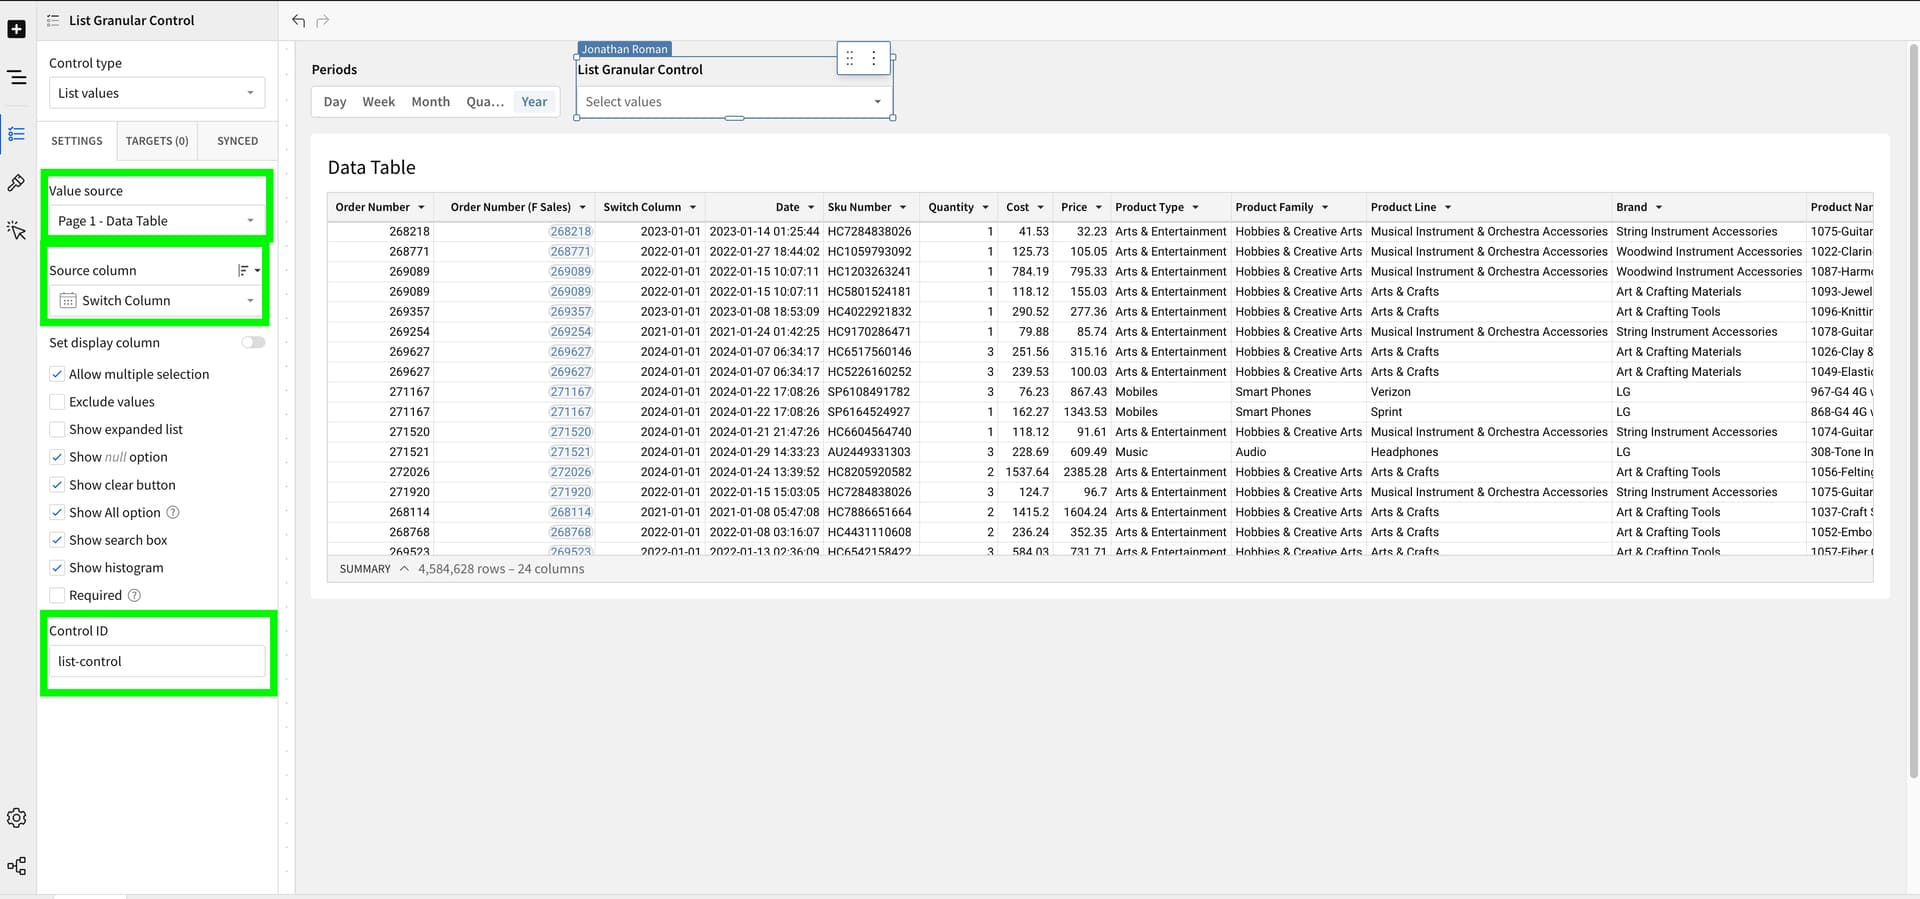
Task: Open order link 269357
Action: click(x=570, y=311)
